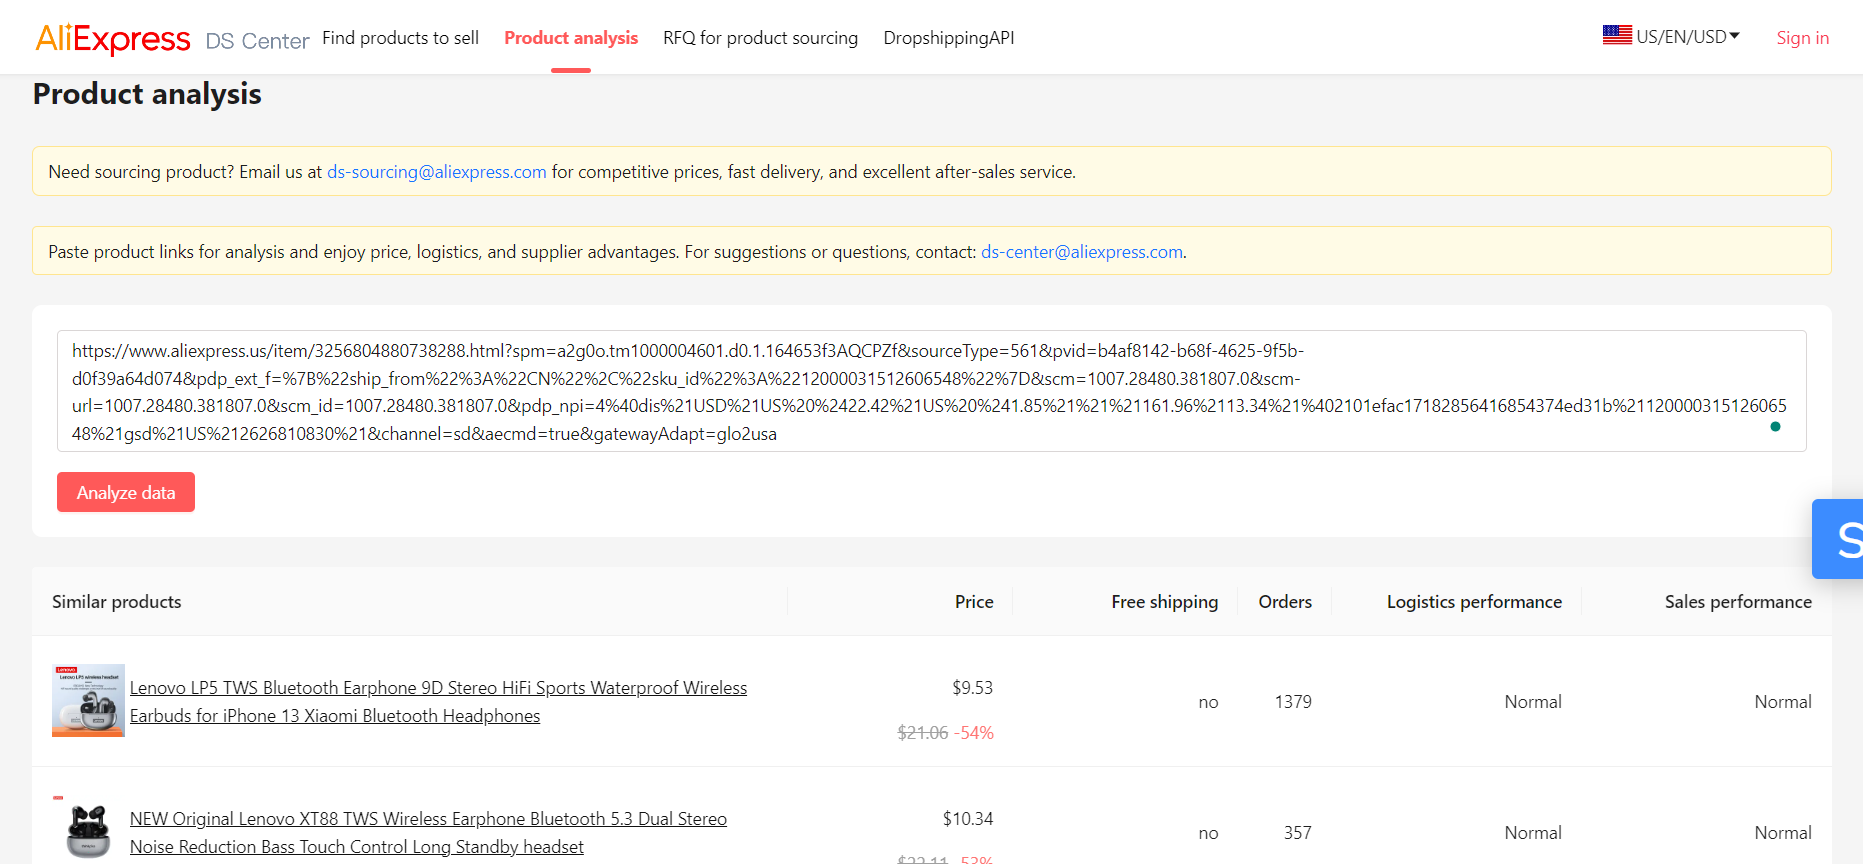Viewport: 1863px width, 864px height.
Task: Click the Price column header
Action: click(x=974, y=602)
